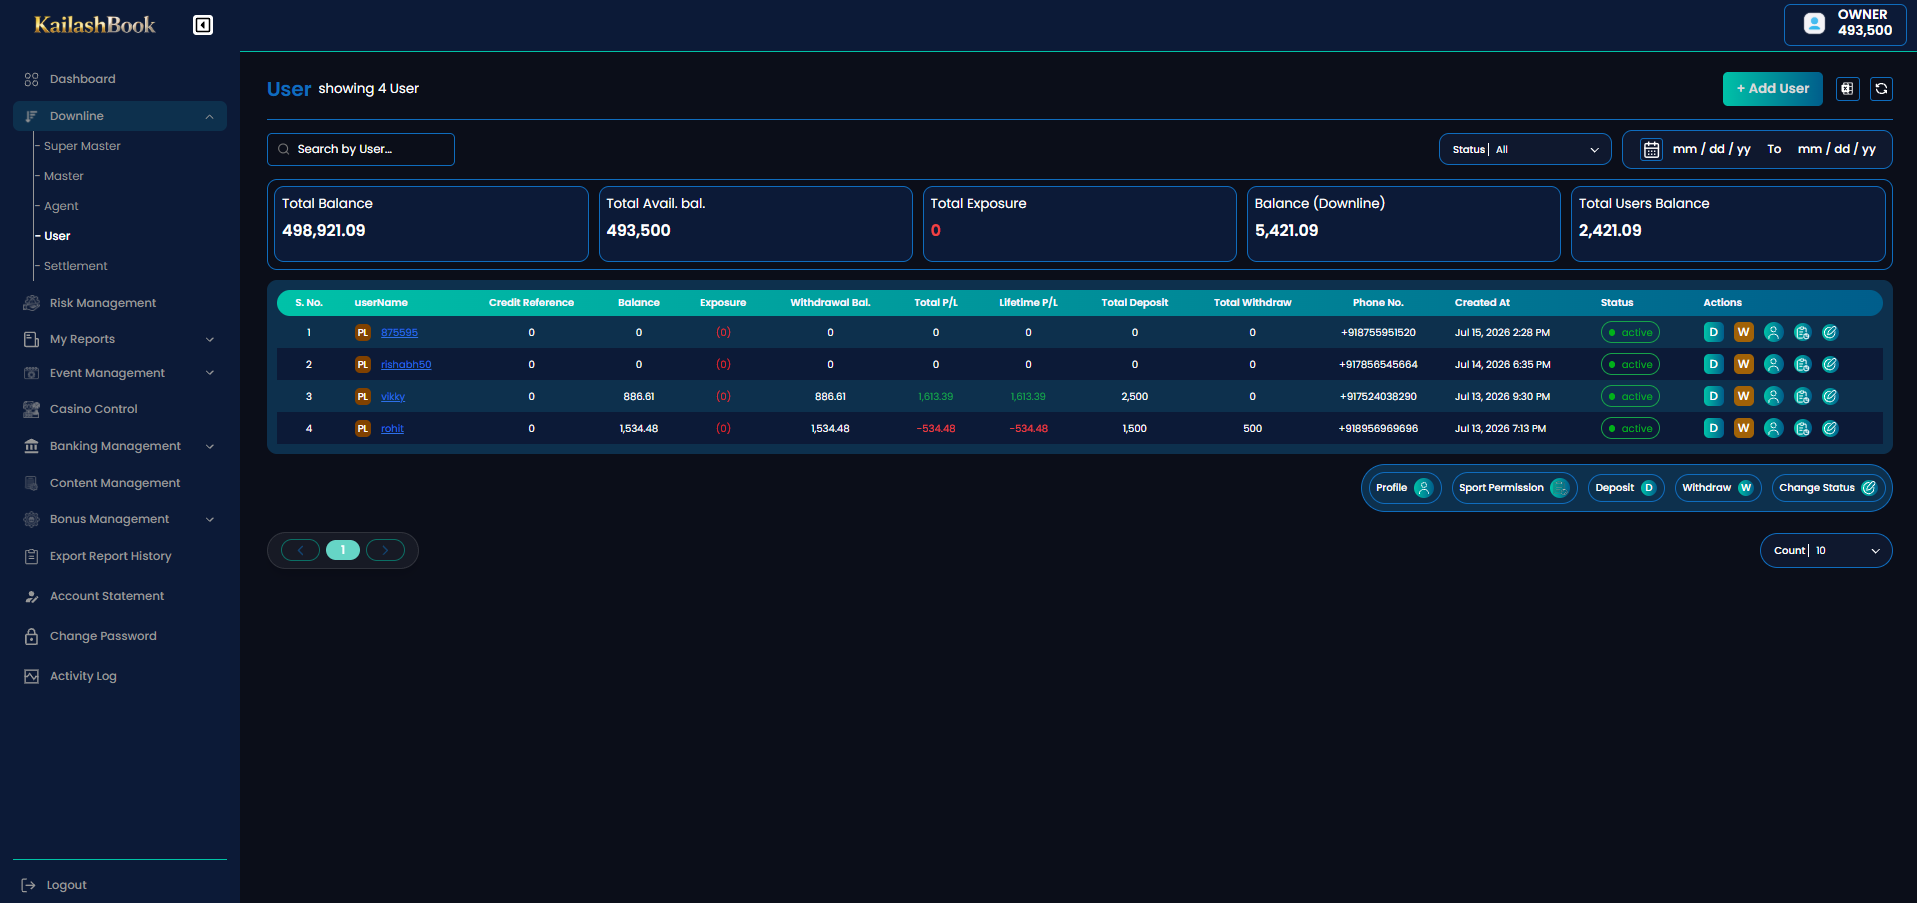Click the Search by User field
This screenshot has width=1917, height=903.
click(x=361, y=149)
